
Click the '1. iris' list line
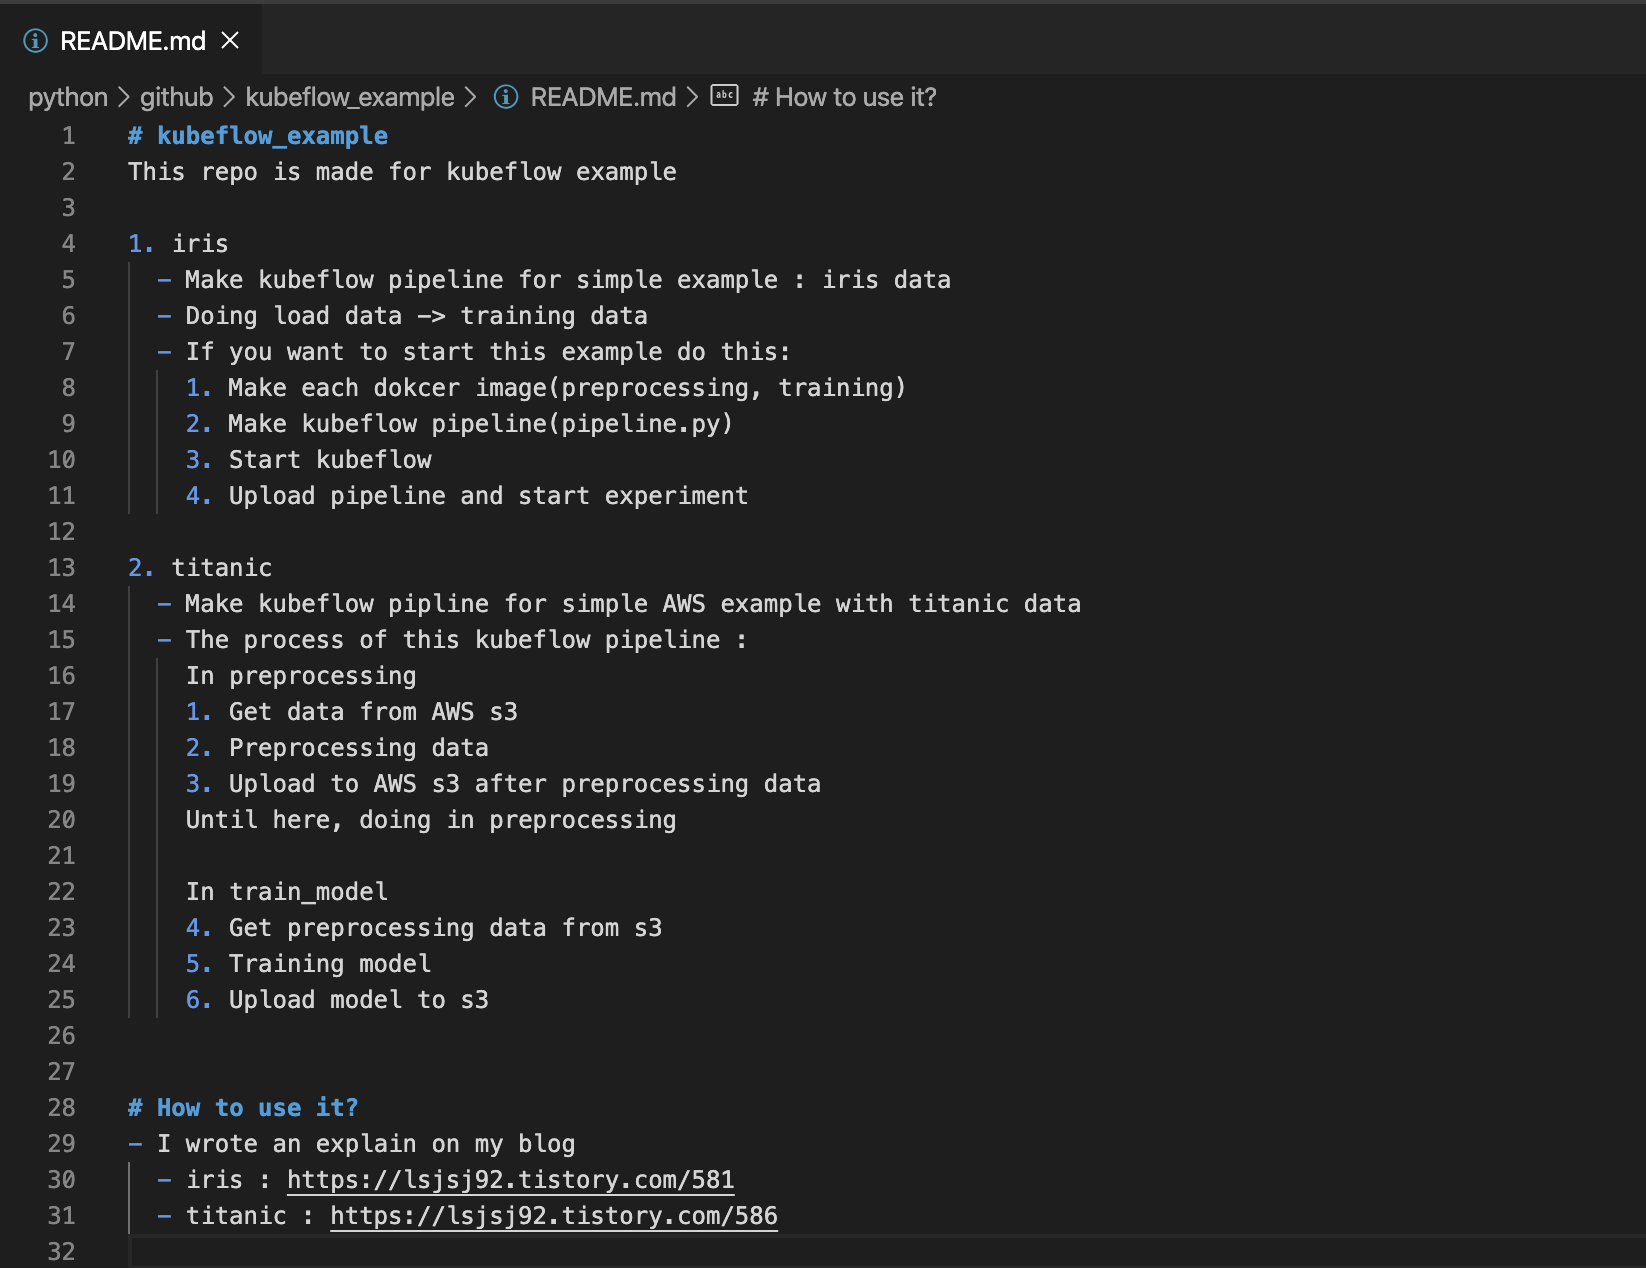click(x=178, y=244)
